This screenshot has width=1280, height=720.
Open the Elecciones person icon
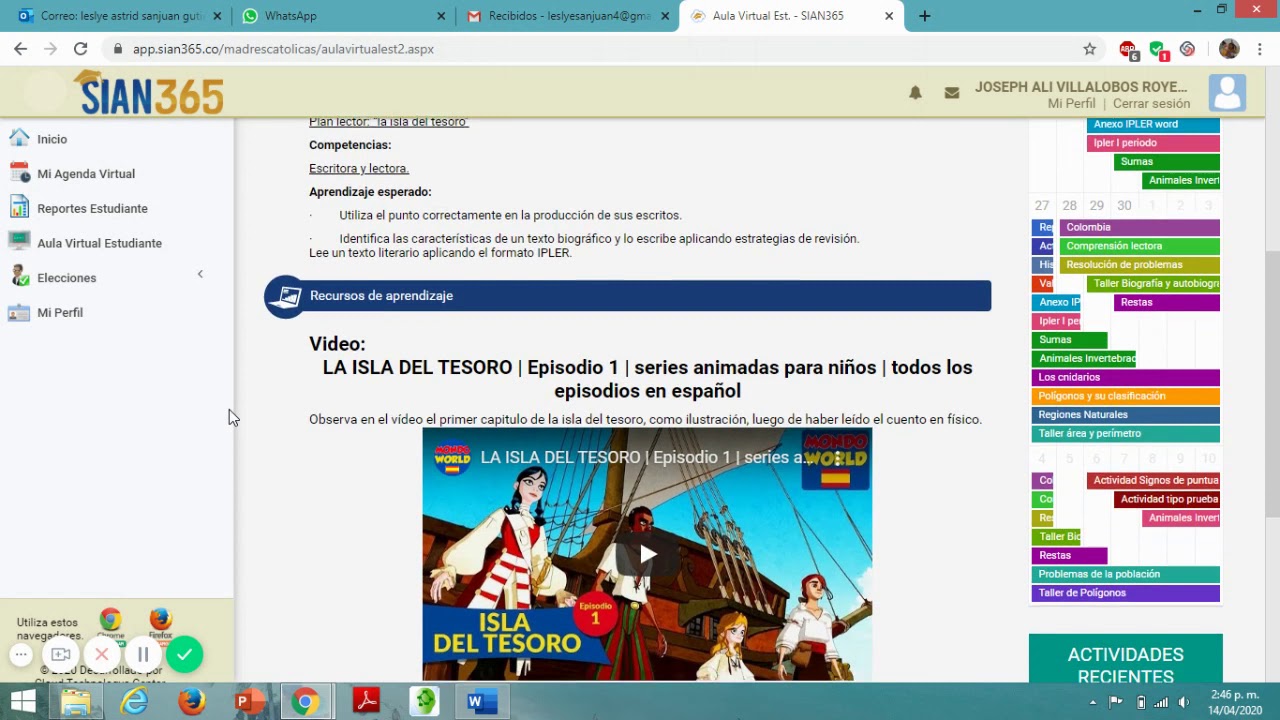[19, 277]
